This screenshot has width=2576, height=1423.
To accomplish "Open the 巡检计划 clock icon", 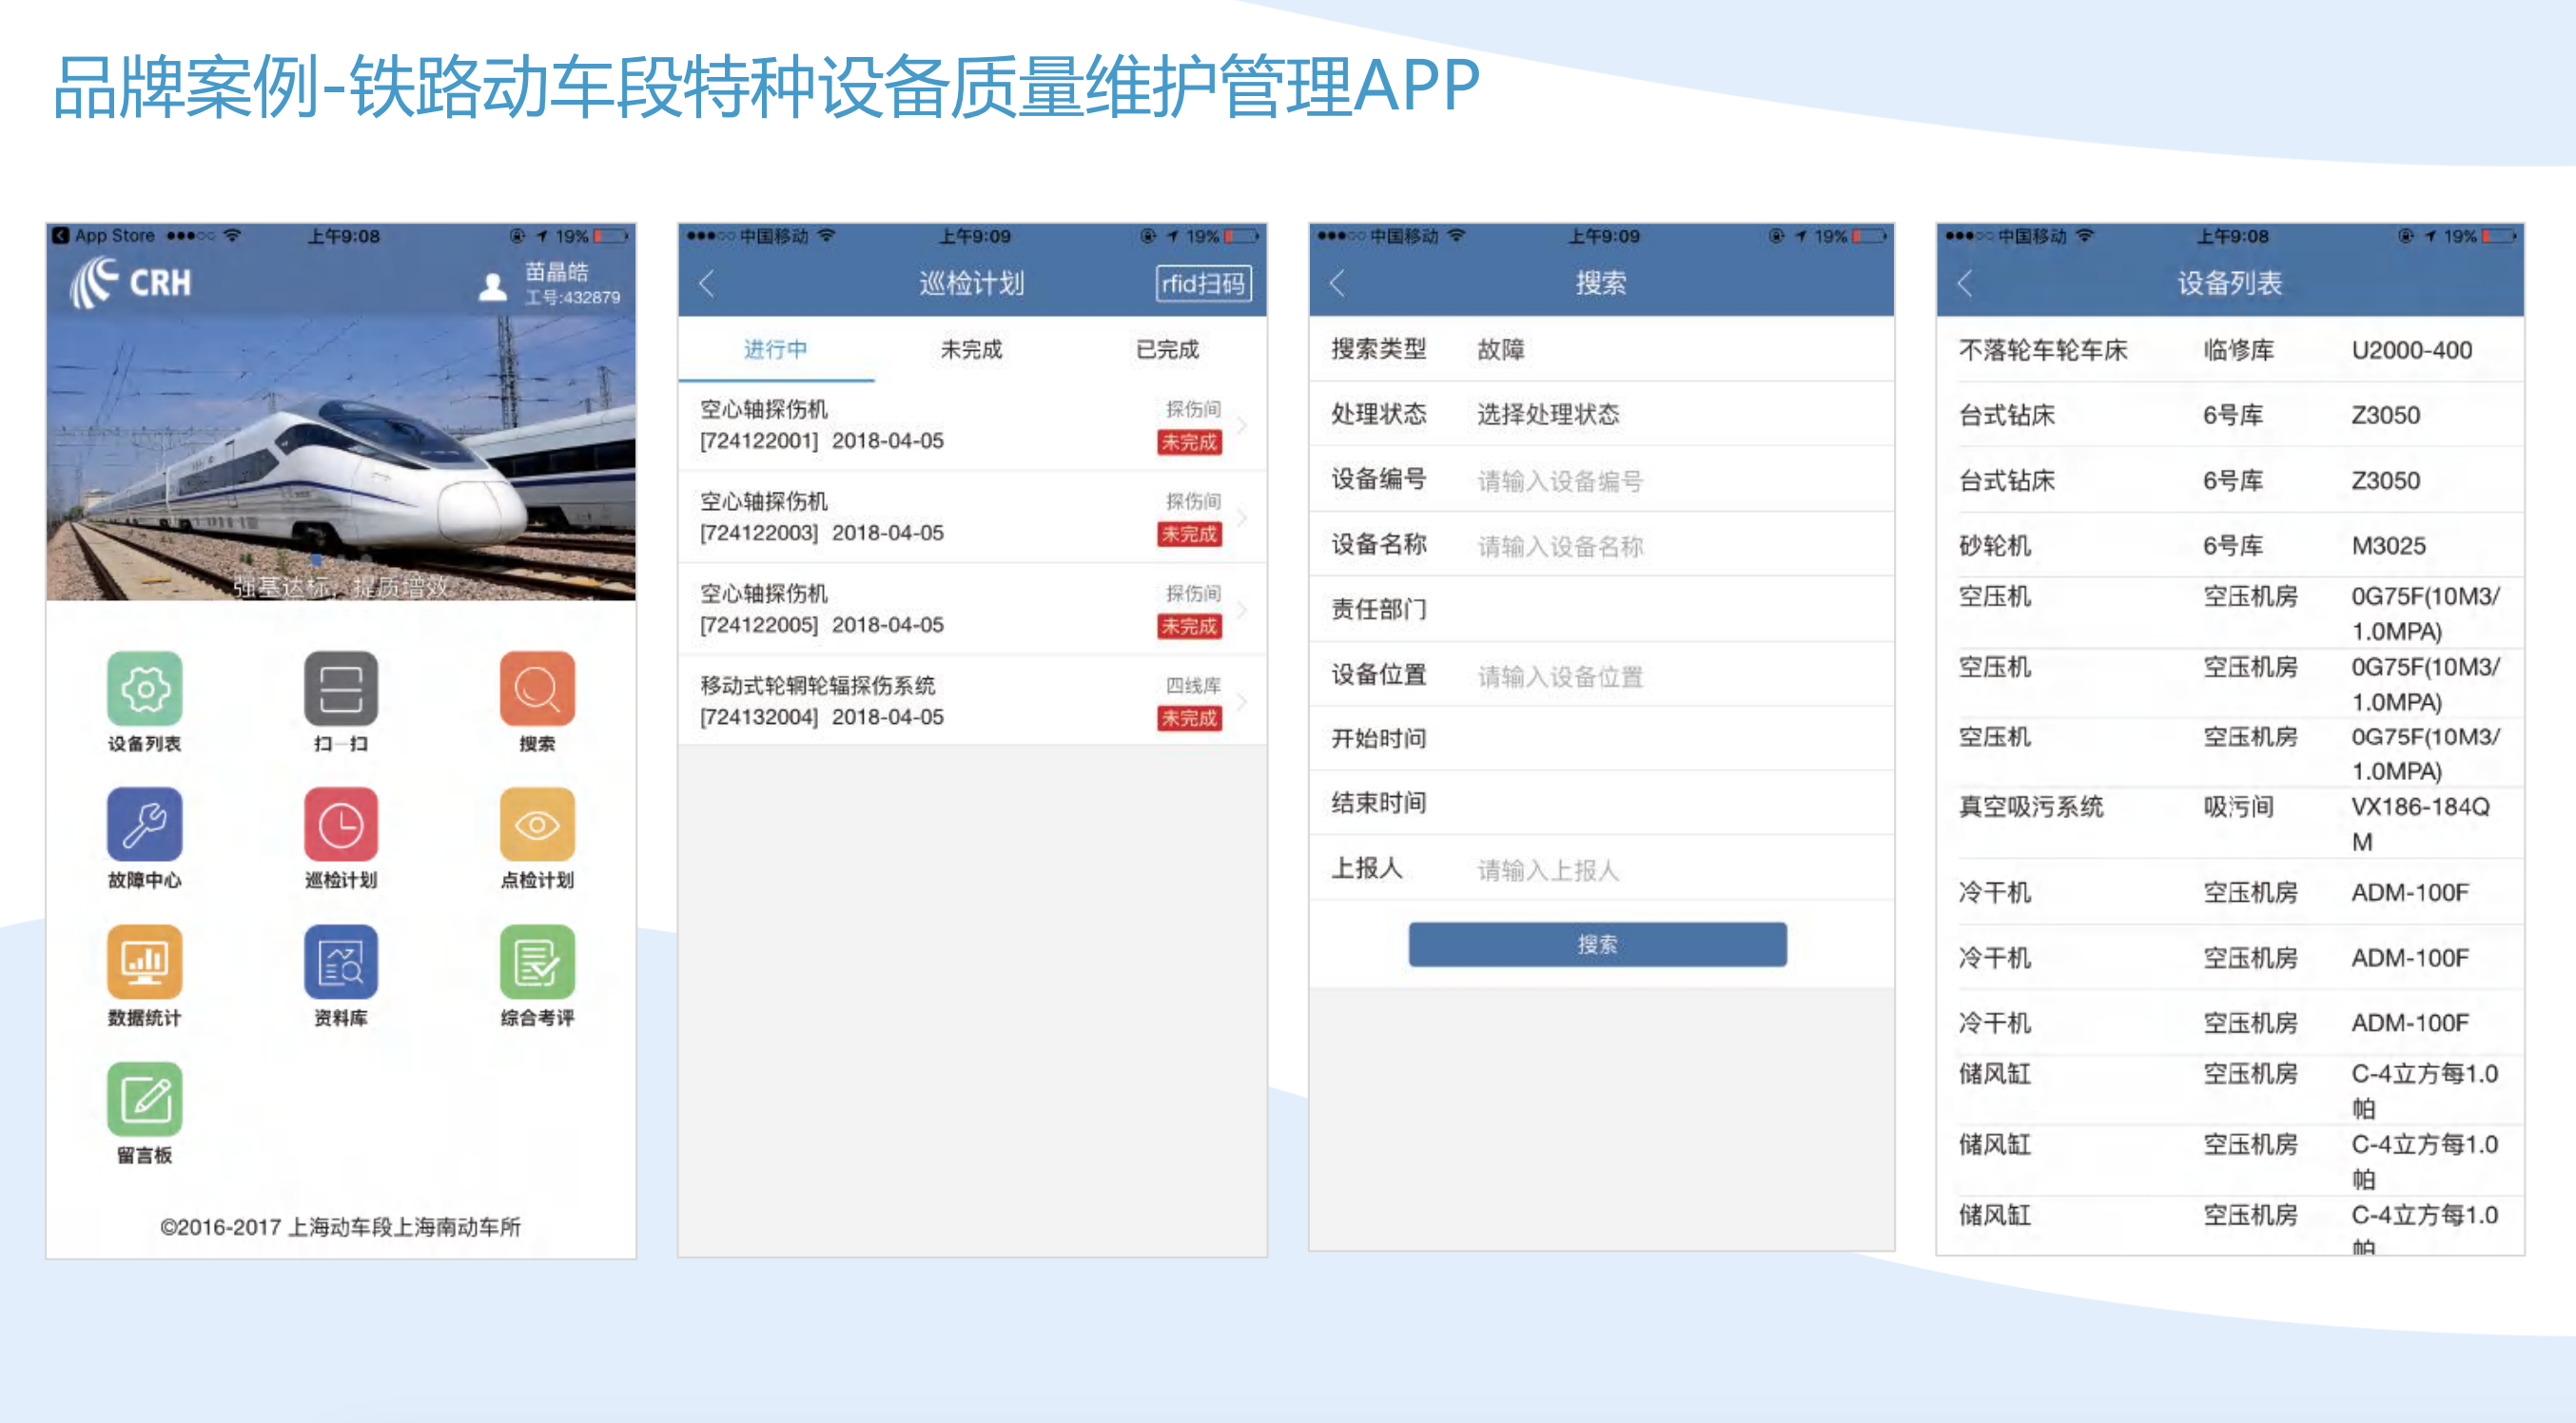I will click(x=341, y=824).
